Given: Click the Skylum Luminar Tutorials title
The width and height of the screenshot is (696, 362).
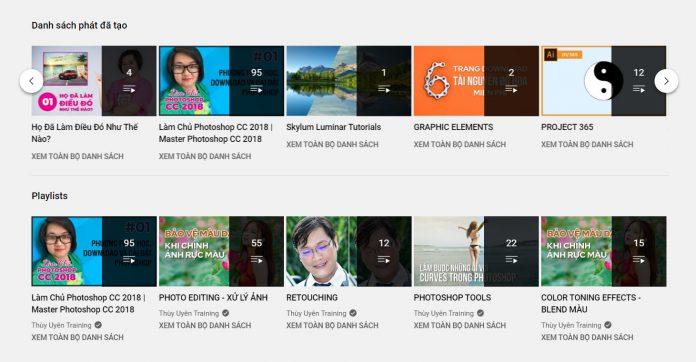Looking at the screenshot, I should point(334,127).
